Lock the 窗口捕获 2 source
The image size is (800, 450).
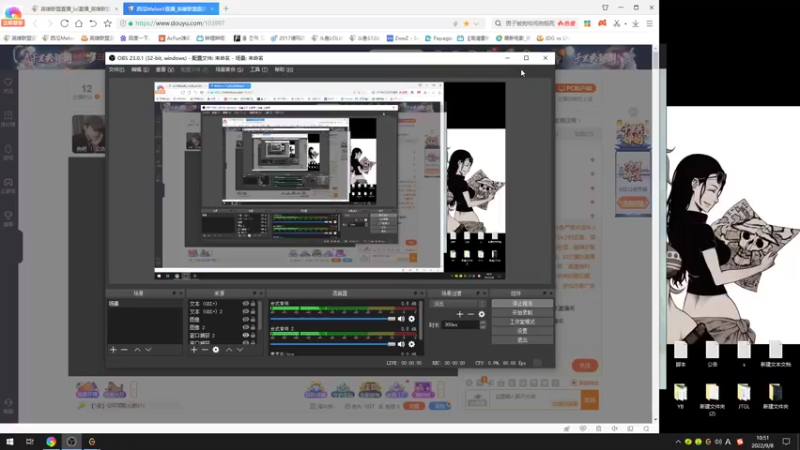[x=253, y=335]
